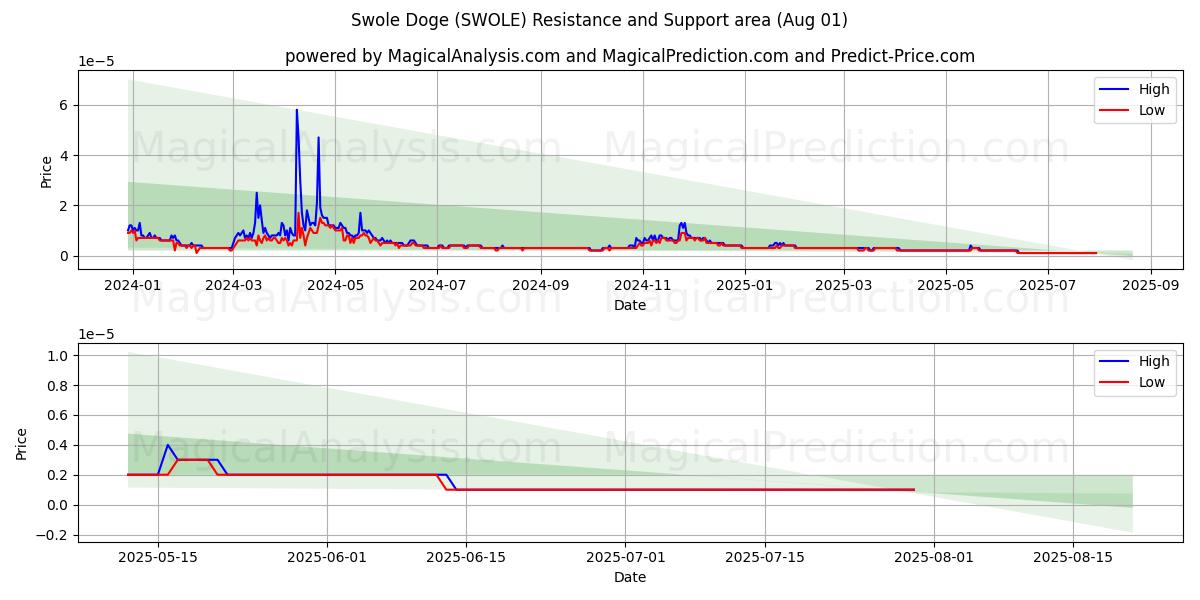Click 'Low' in the legend of the 2024–2025 monthly chart
Viewport: 1200px width, 600px height.
pyautogui.click(x=1152, y=111)
